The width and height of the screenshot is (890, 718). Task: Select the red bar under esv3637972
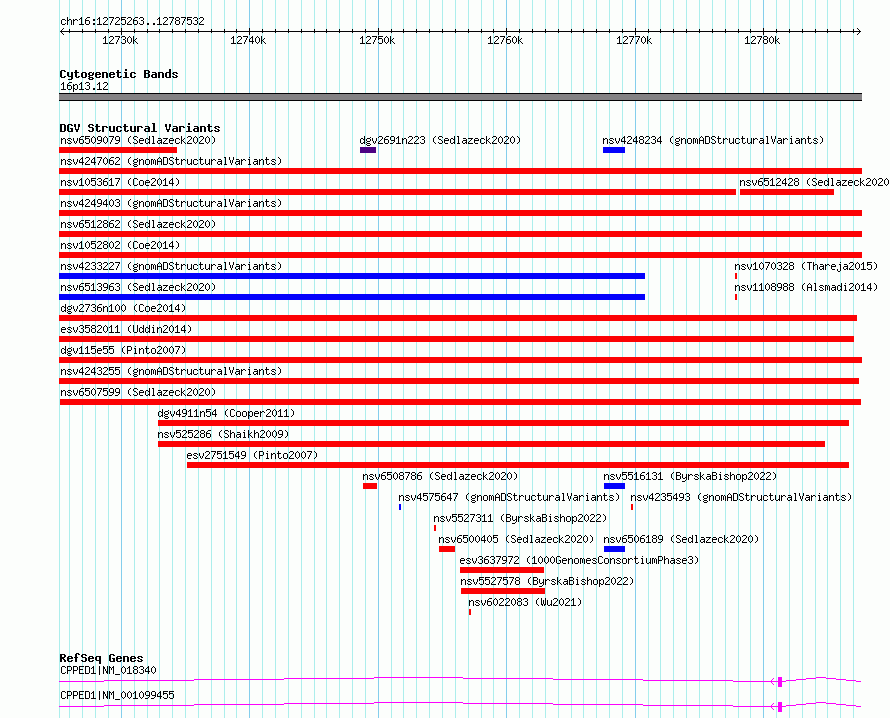[x=502, y=570]
